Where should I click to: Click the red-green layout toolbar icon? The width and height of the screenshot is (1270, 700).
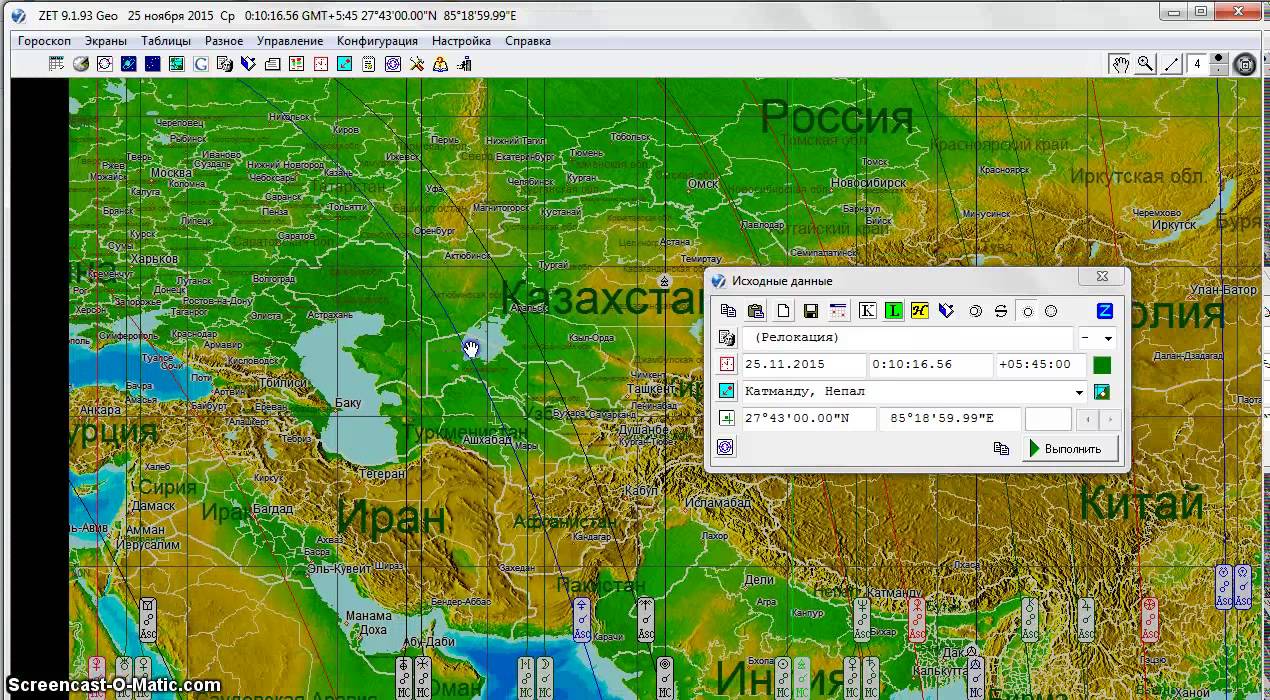tap(297, 64)
